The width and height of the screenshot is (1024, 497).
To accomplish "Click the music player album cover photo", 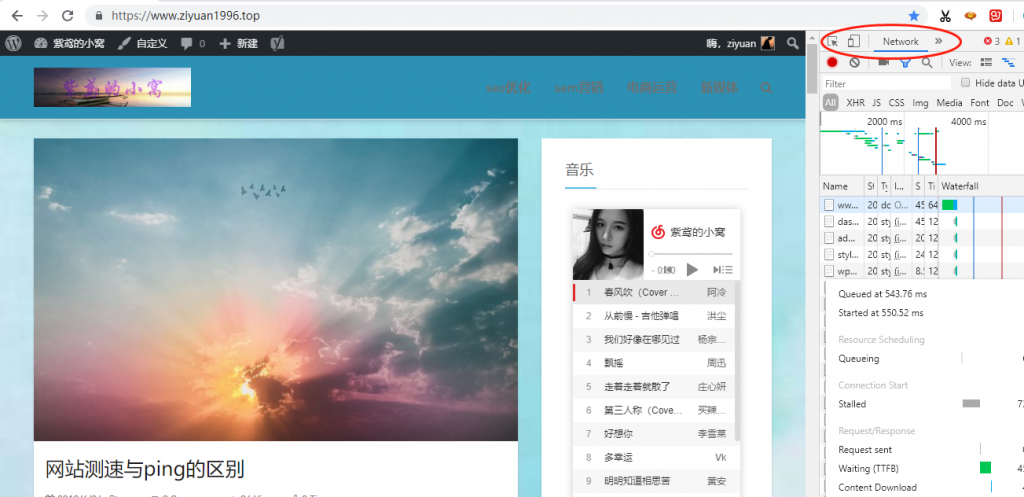I will click(x=608, y=244).
